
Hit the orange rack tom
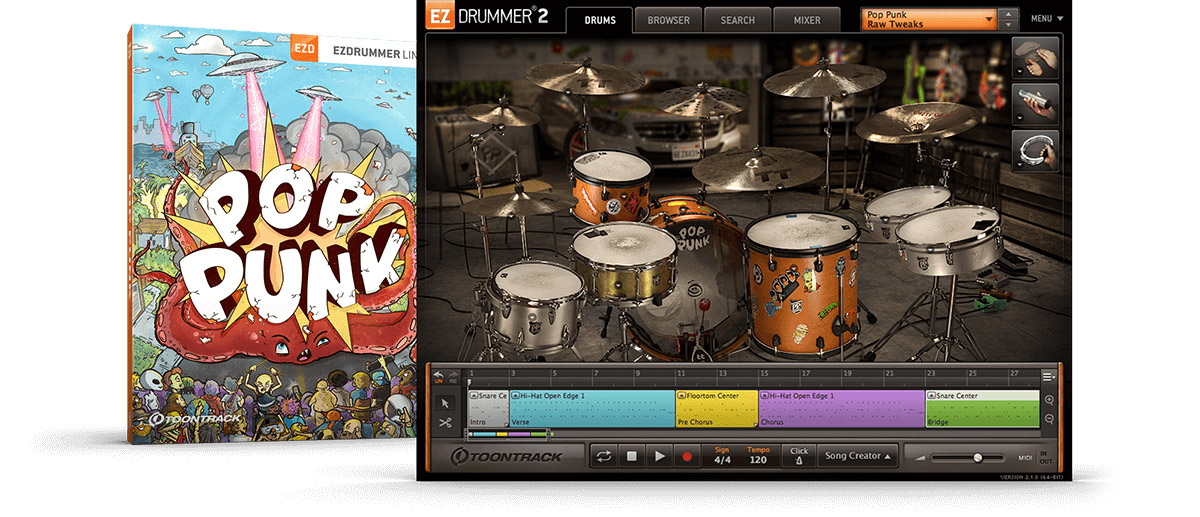[613, 186]
